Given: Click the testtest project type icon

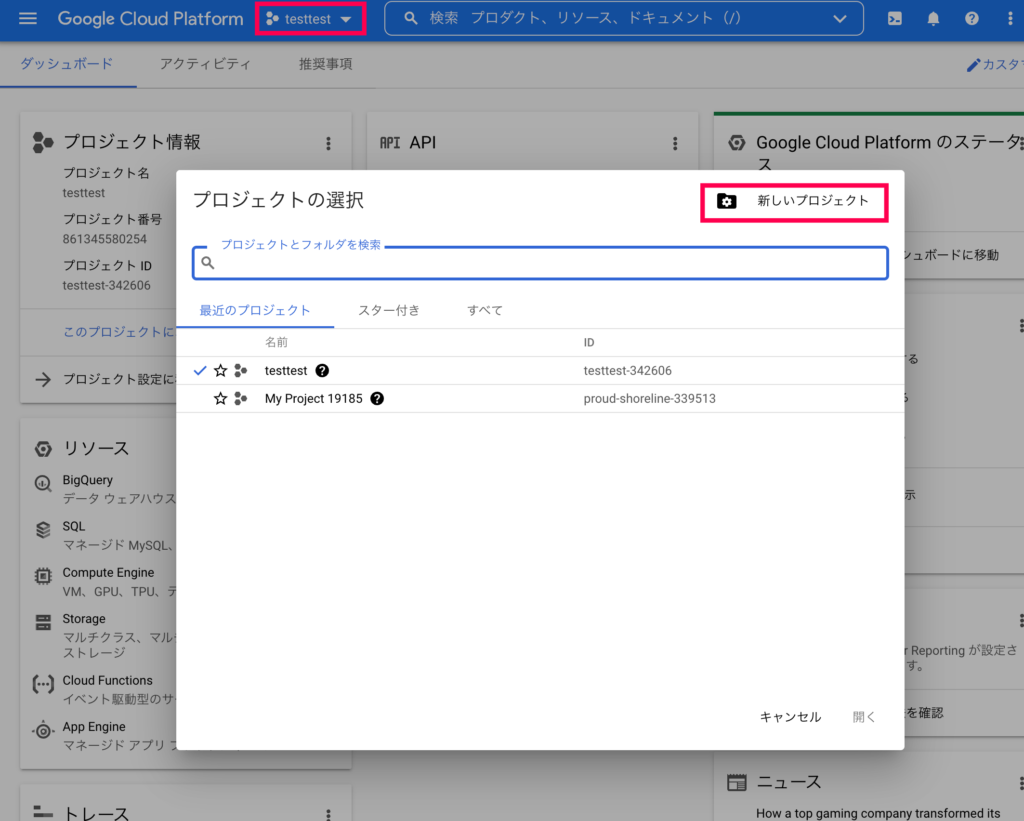Looking at the screenshot, I should (241, 371).
